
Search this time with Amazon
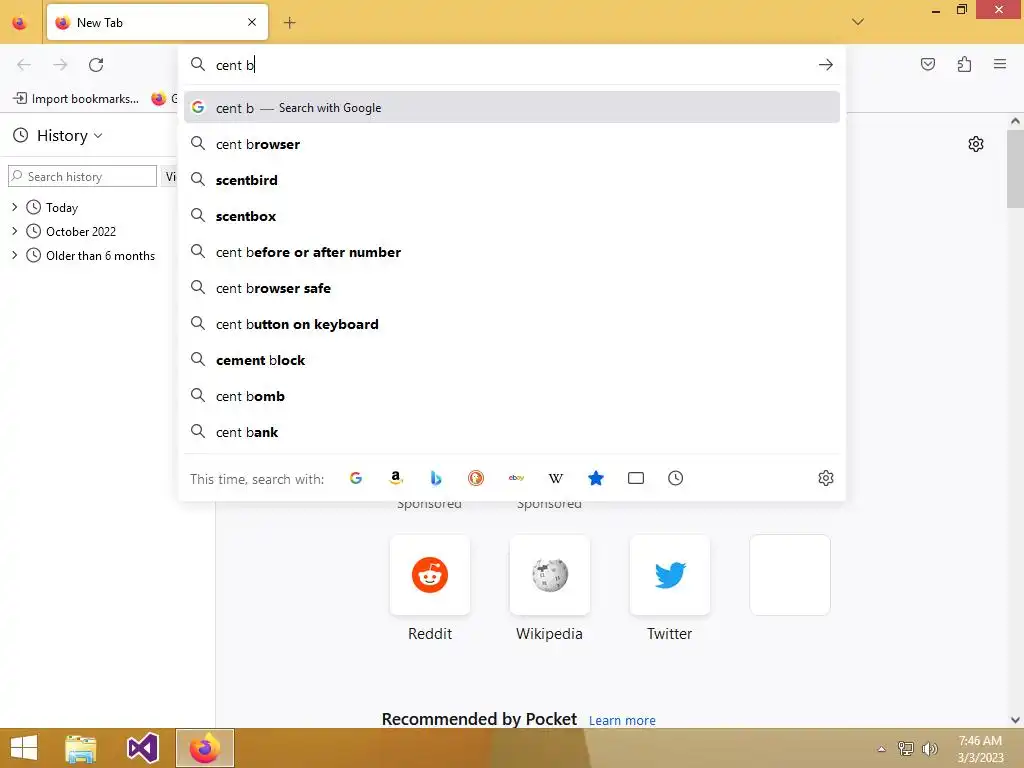(x=396, y=478)
